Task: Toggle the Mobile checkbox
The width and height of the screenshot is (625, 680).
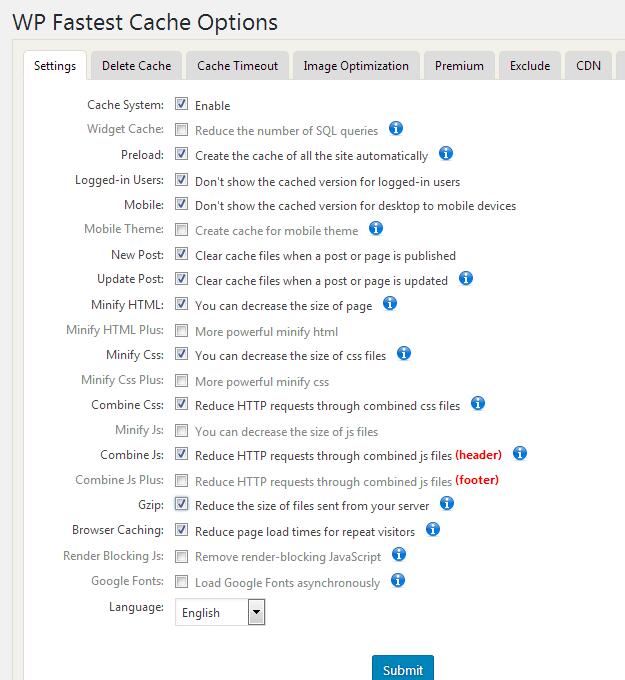Action: (x=181, y=204)
